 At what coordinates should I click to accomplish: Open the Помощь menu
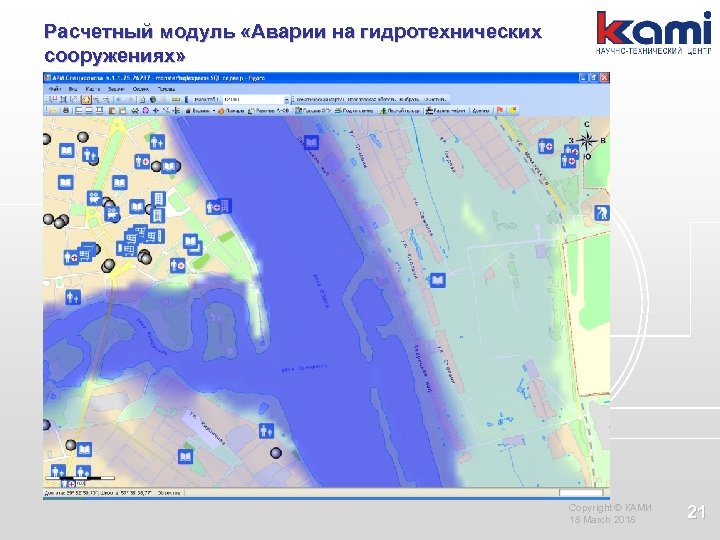point(166,89)
